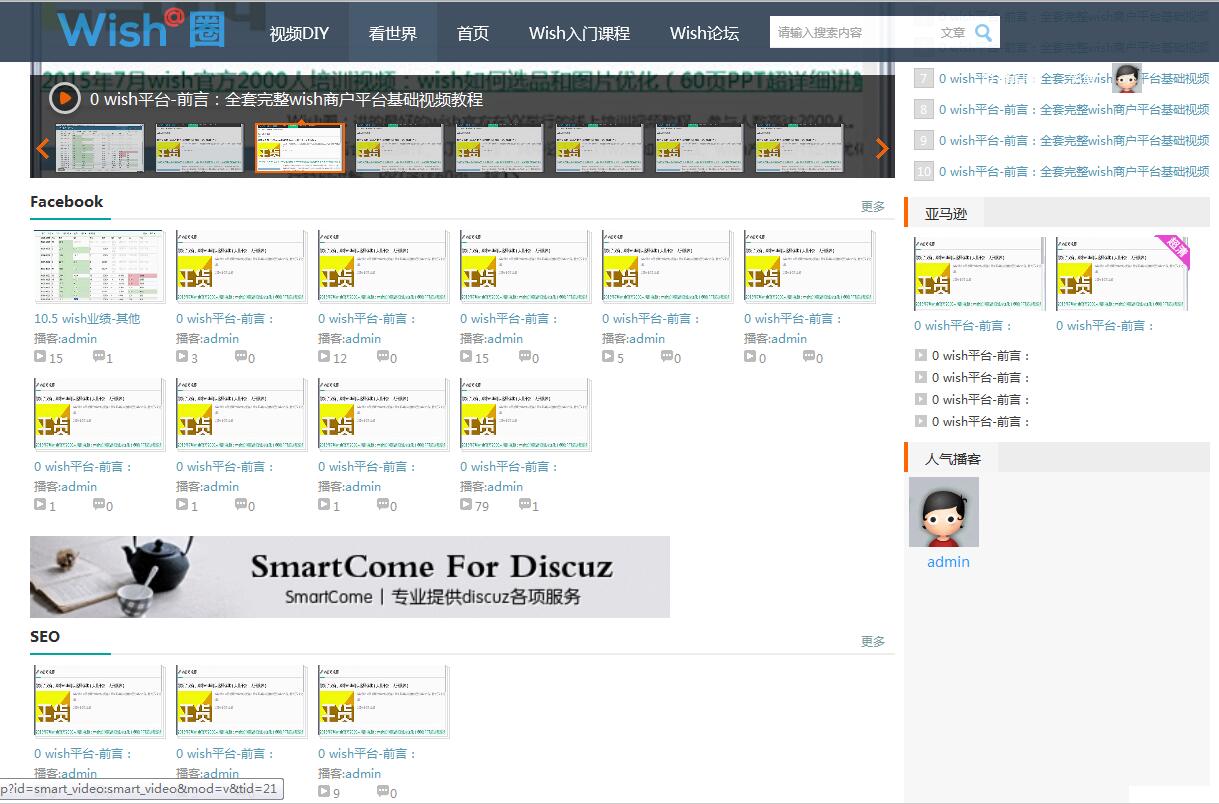Click the magnifier search icon
The width and height of the screenshot is (1219, 804).
[983, 33]
